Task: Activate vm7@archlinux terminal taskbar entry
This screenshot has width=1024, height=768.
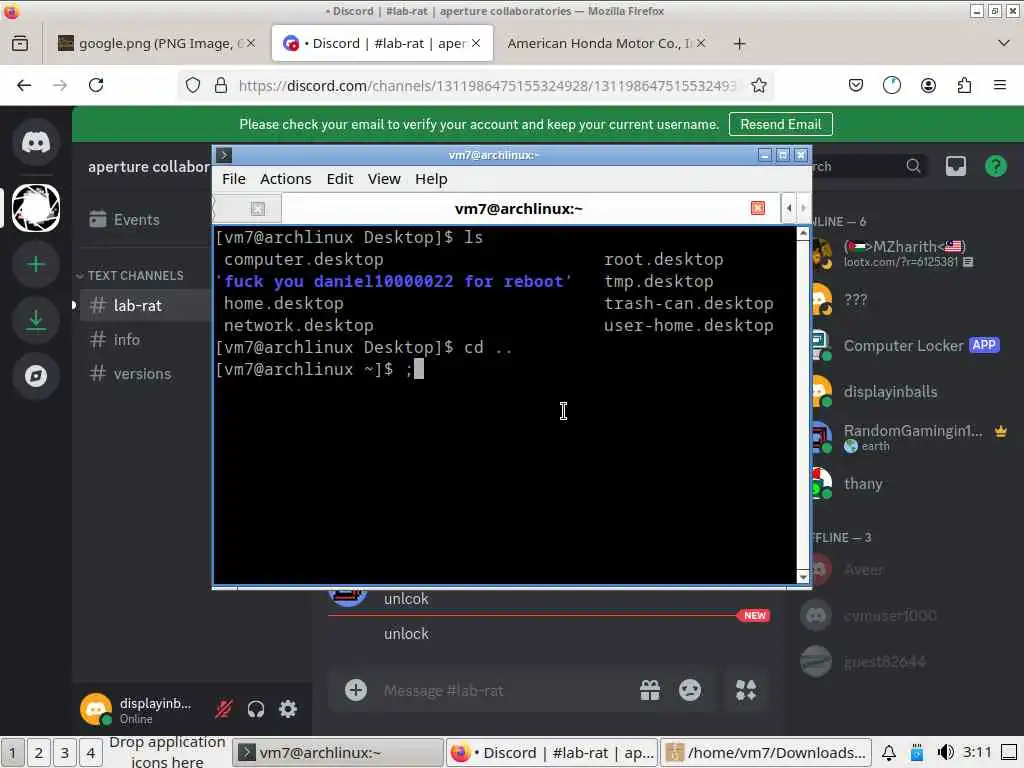Action: 338,753
